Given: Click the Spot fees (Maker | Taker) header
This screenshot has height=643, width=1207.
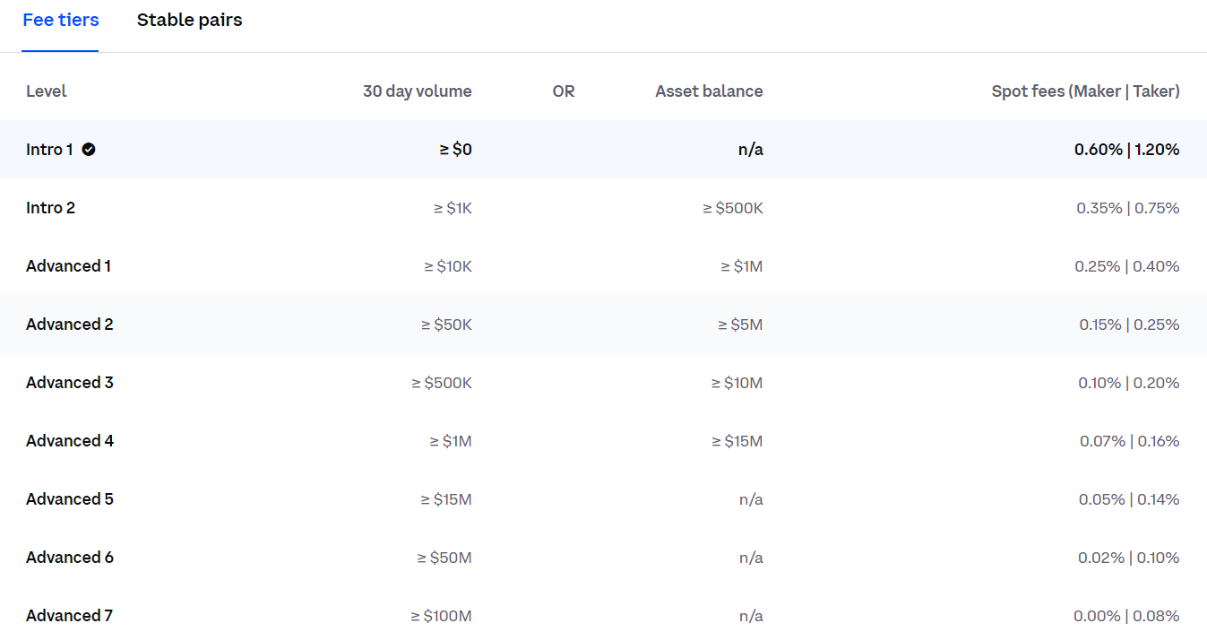Looking at the screenshot, I should (1085, 92).
